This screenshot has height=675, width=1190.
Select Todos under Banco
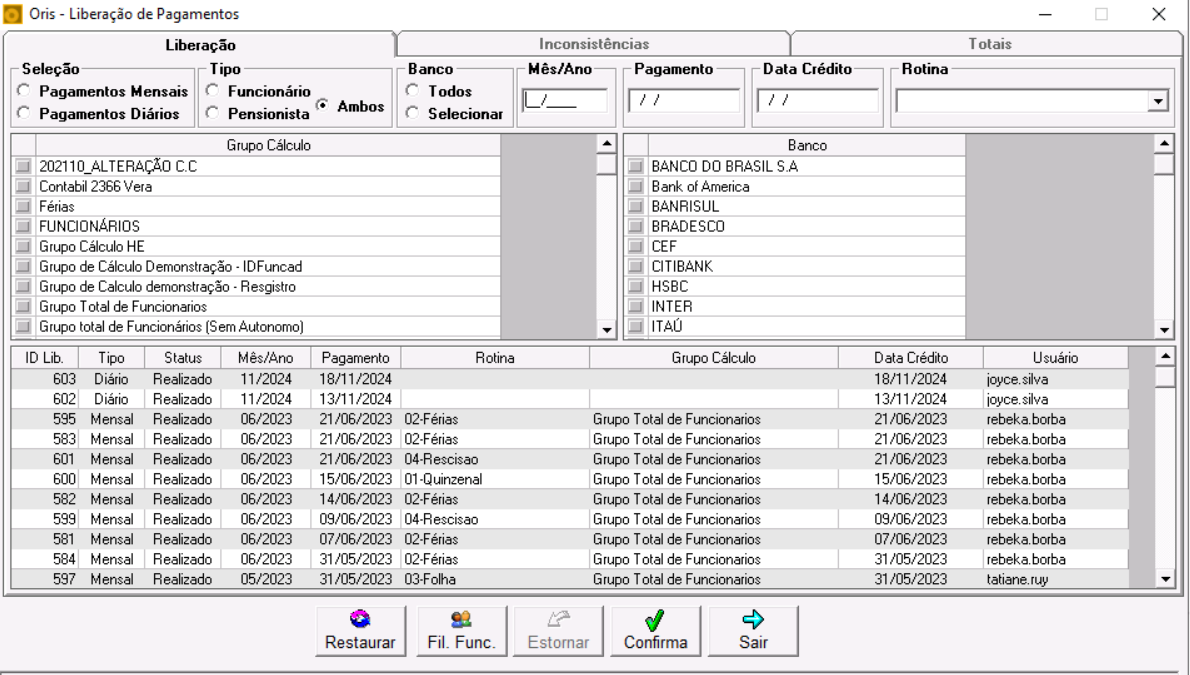[412, 90]
